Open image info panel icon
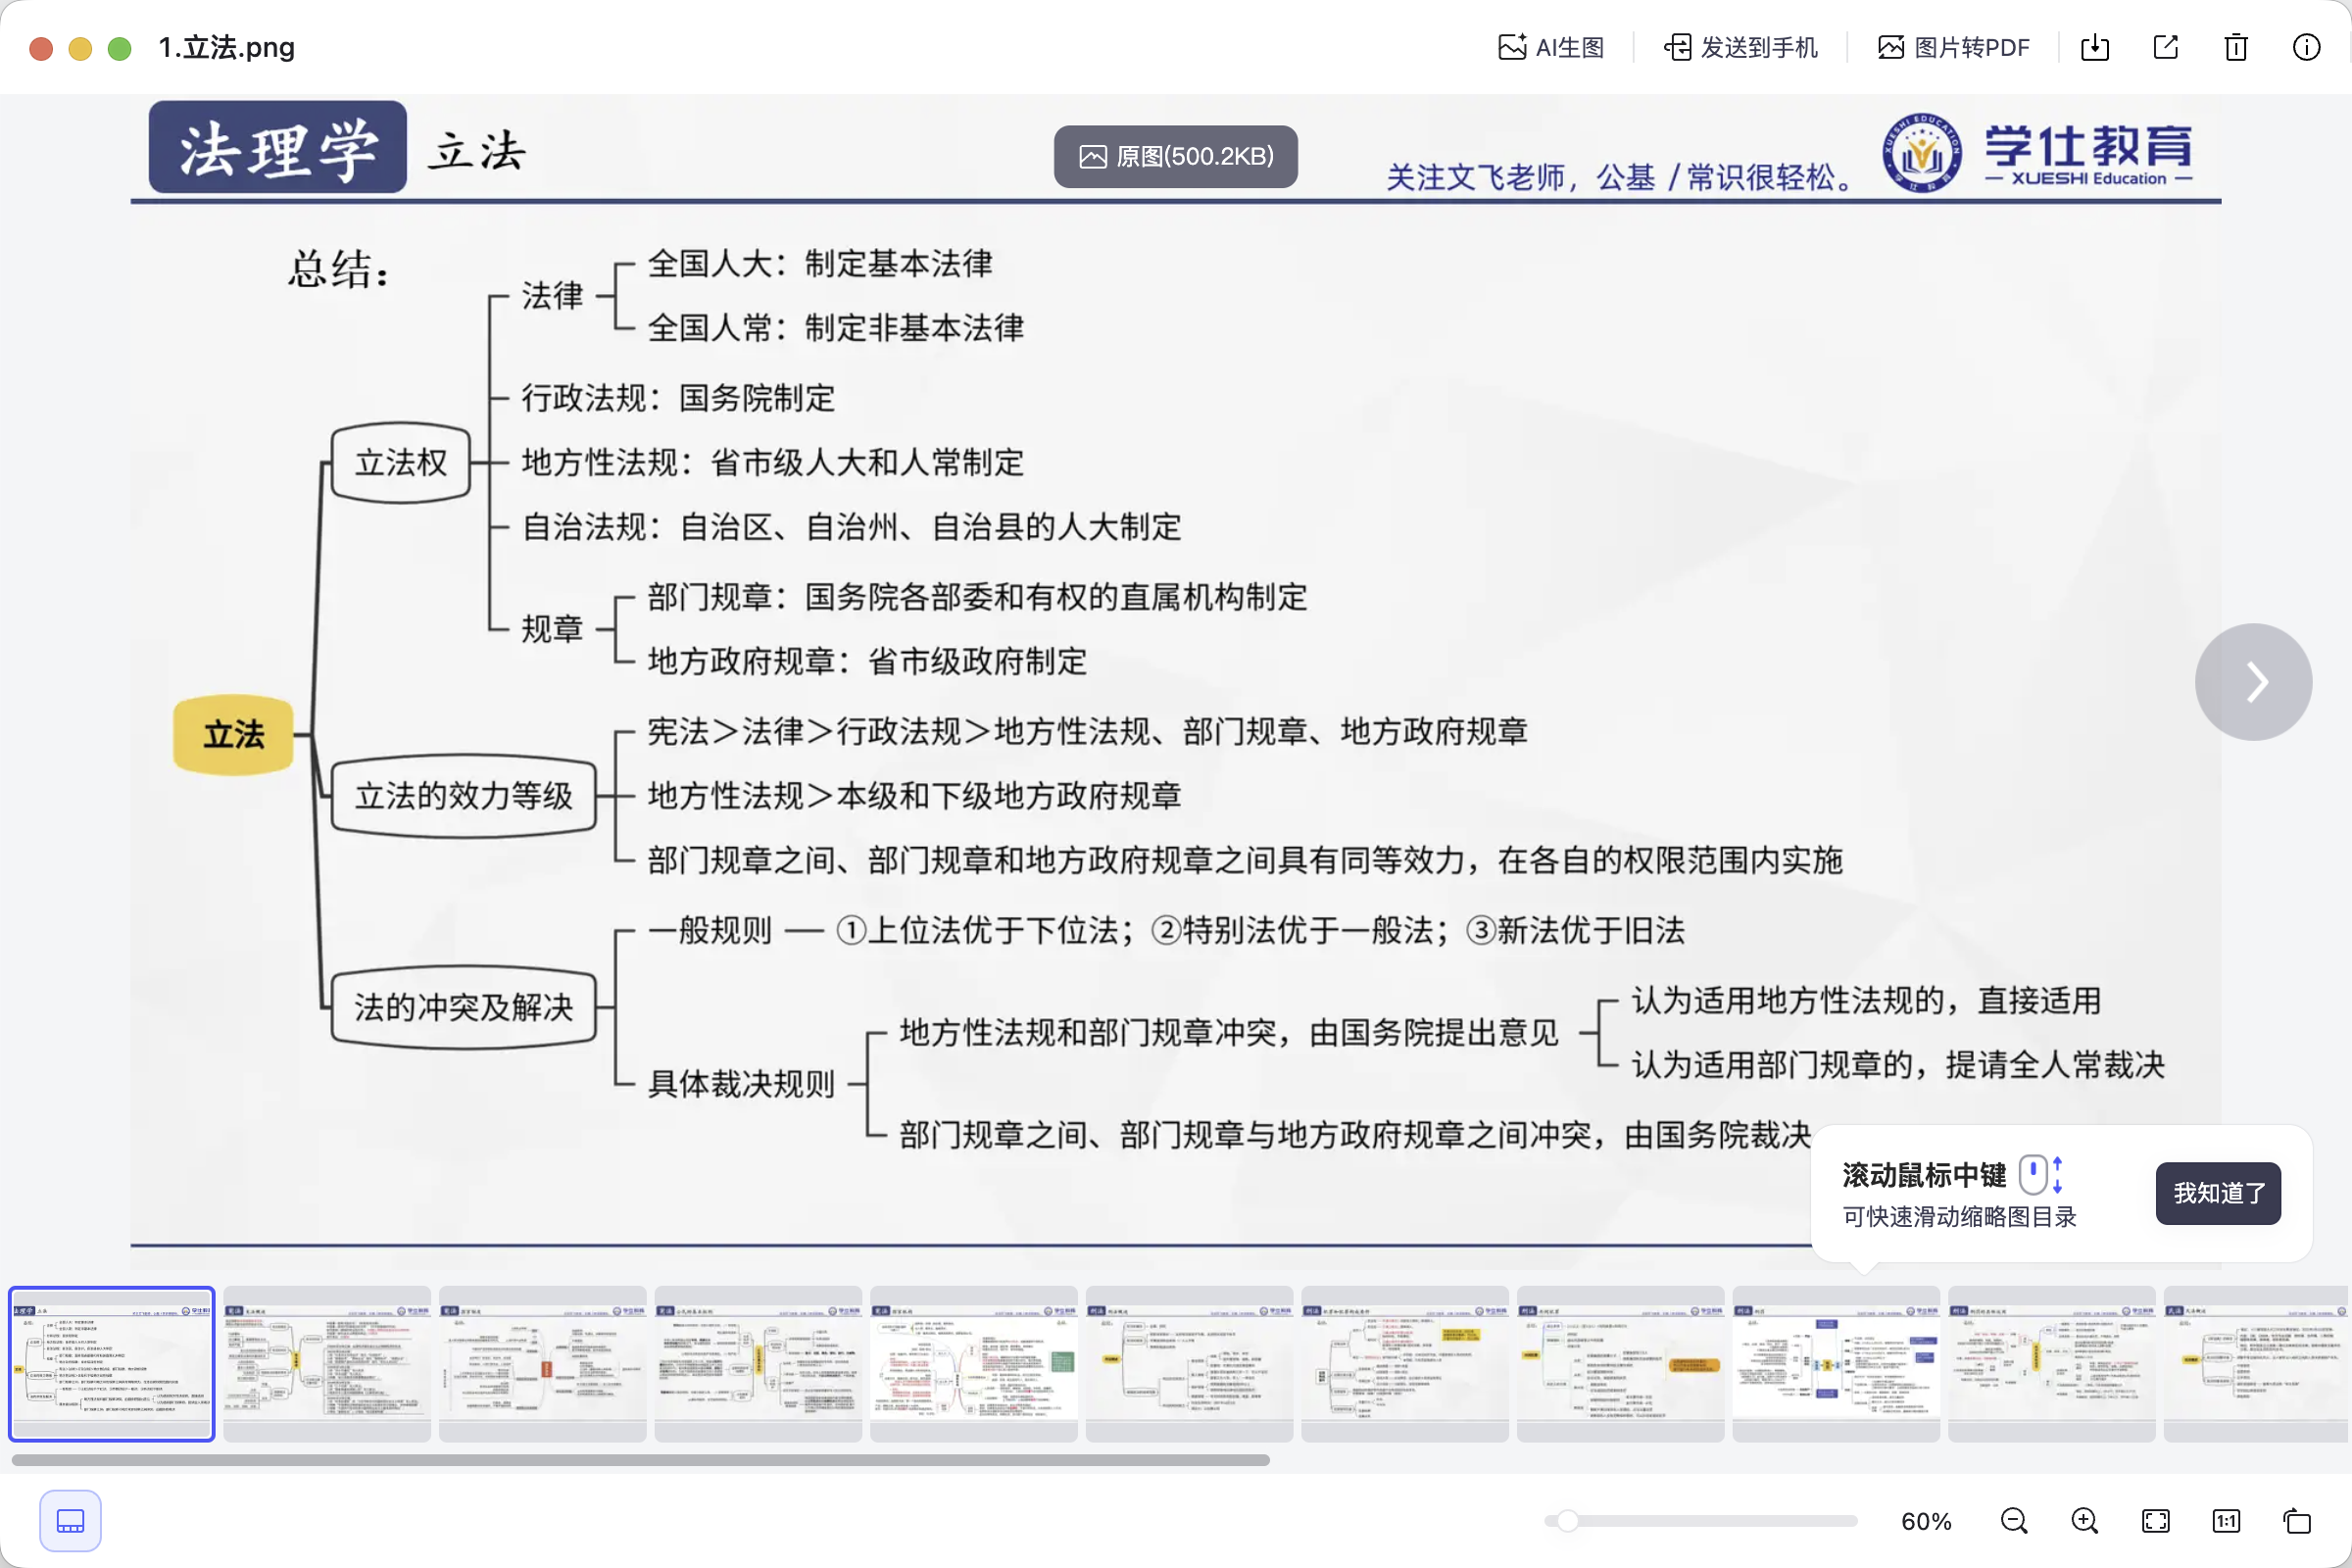 point(2306,47)
